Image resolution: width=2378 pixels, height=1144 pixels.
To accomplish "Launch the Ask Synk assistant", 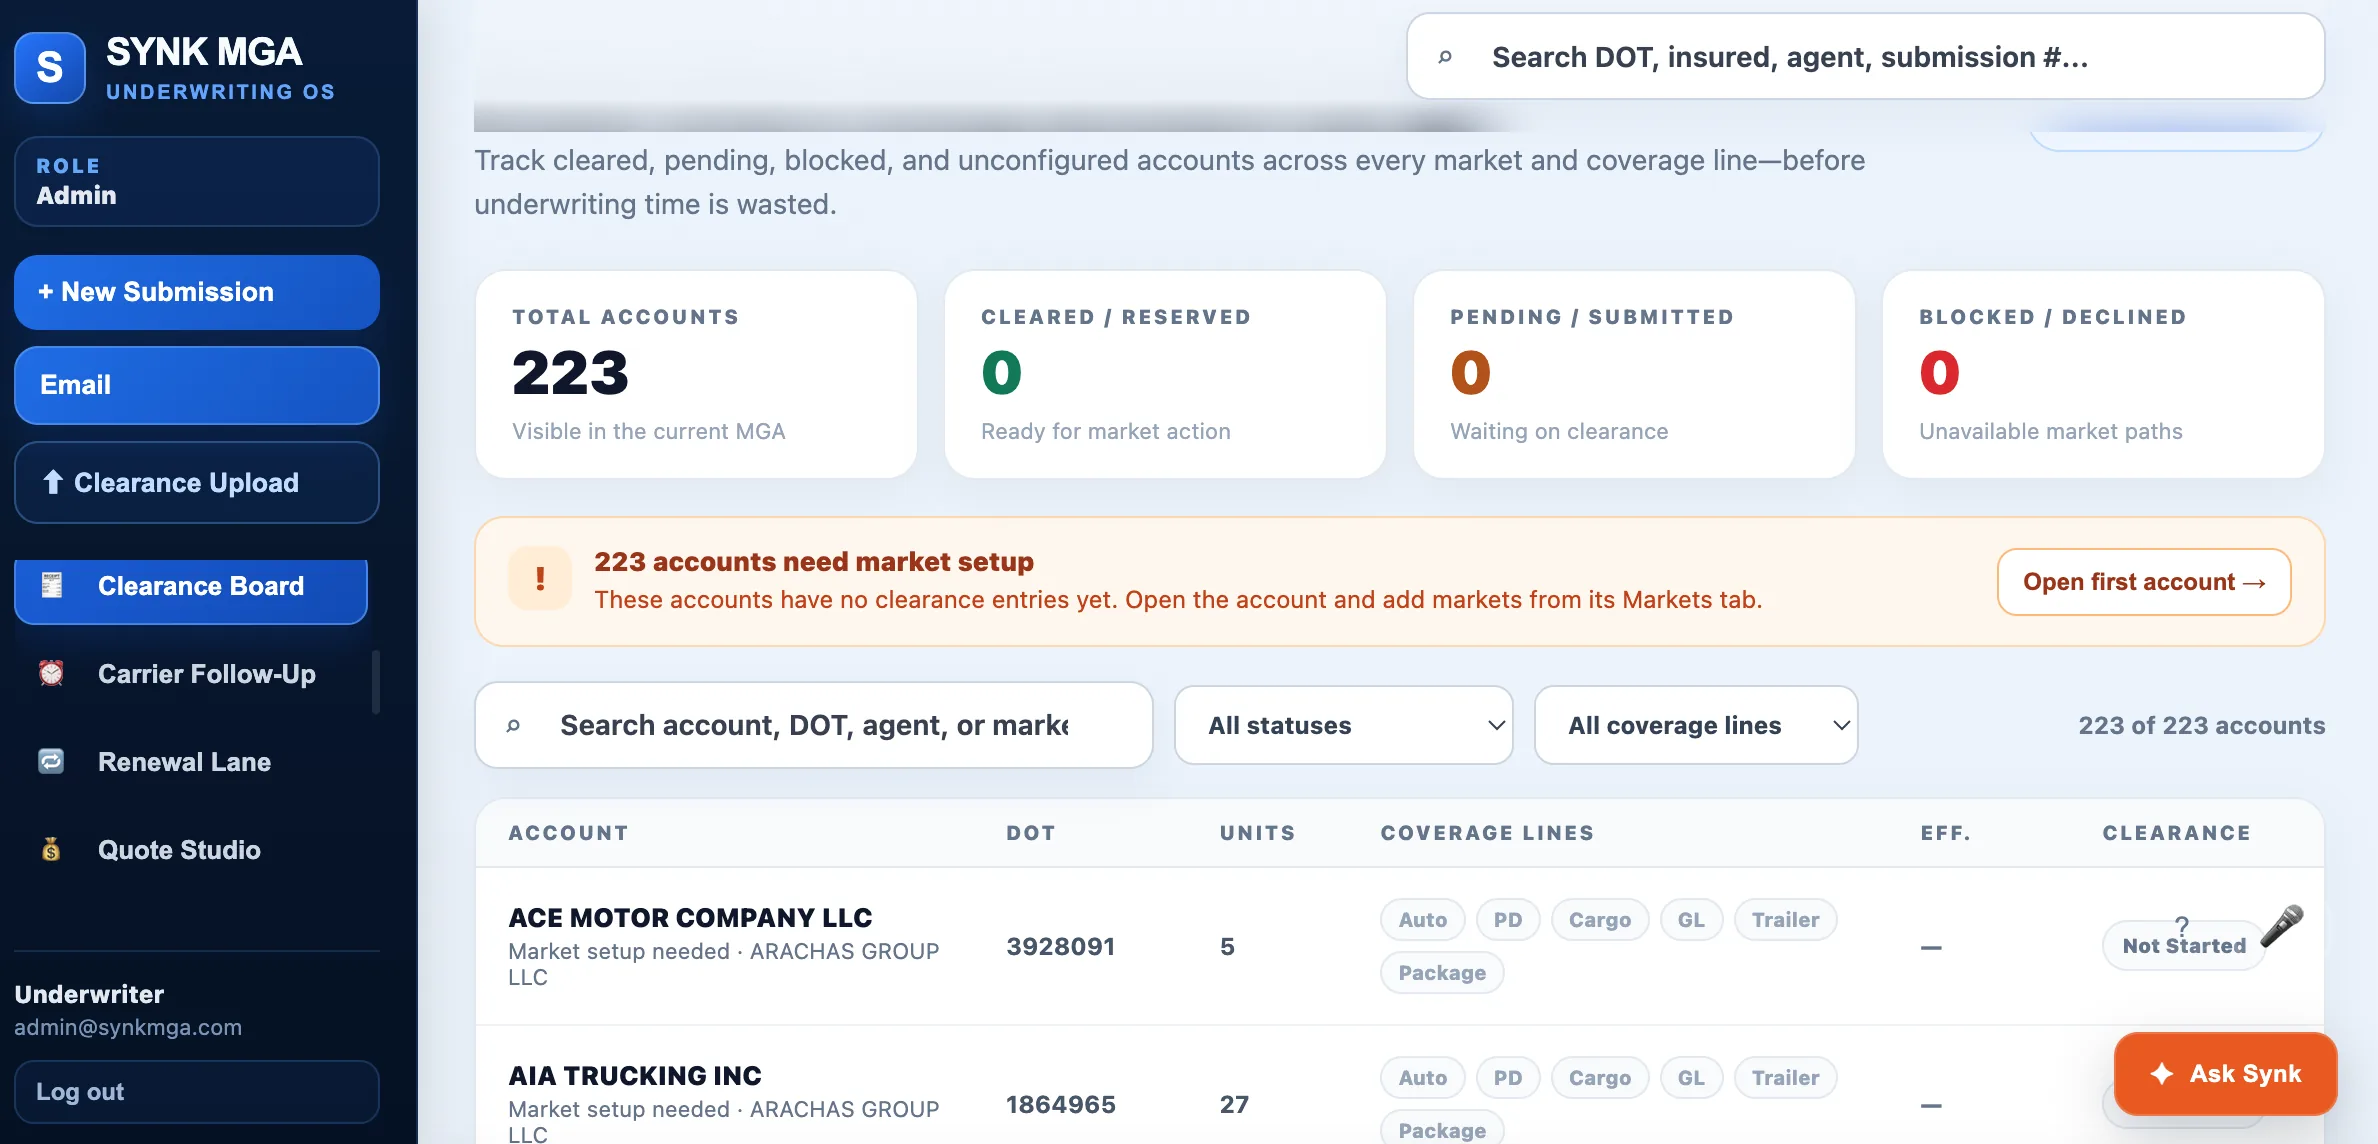I will pos(2225,1073).
